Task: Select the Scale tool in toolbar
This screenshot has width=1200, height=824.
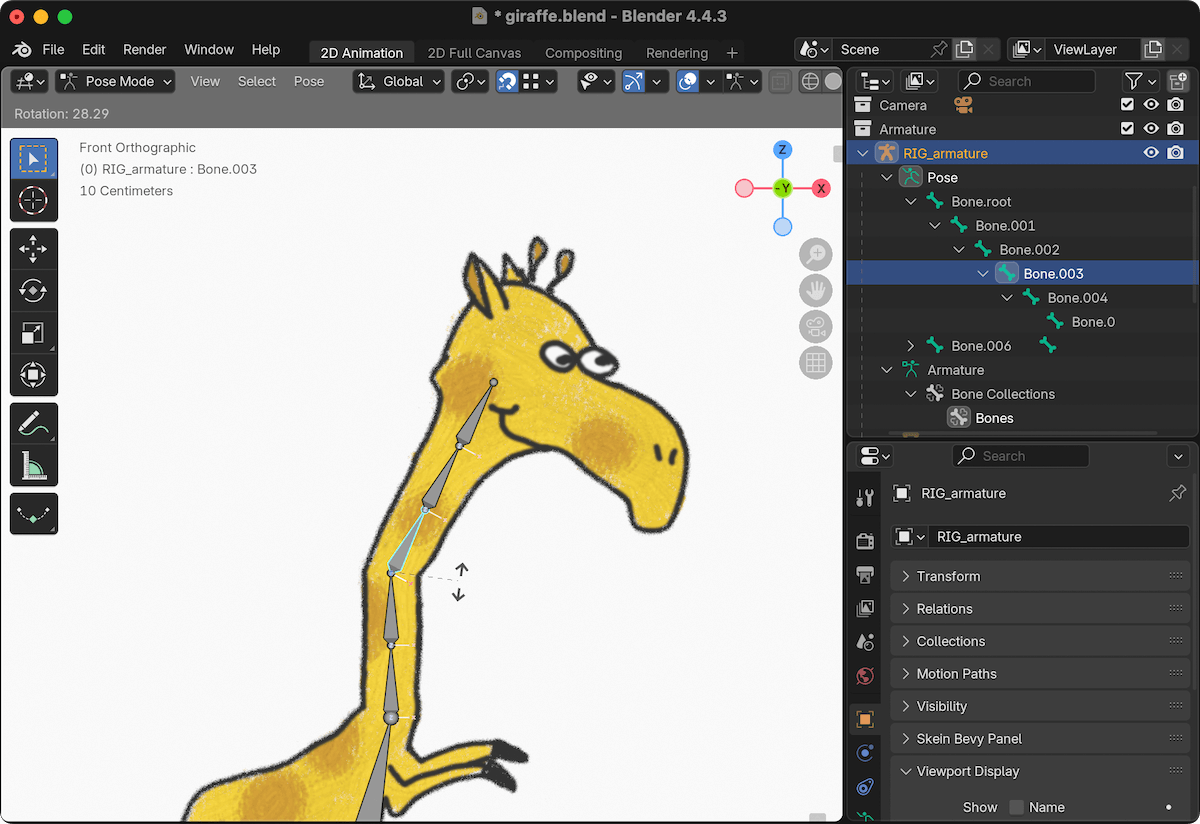Action: 33,333
